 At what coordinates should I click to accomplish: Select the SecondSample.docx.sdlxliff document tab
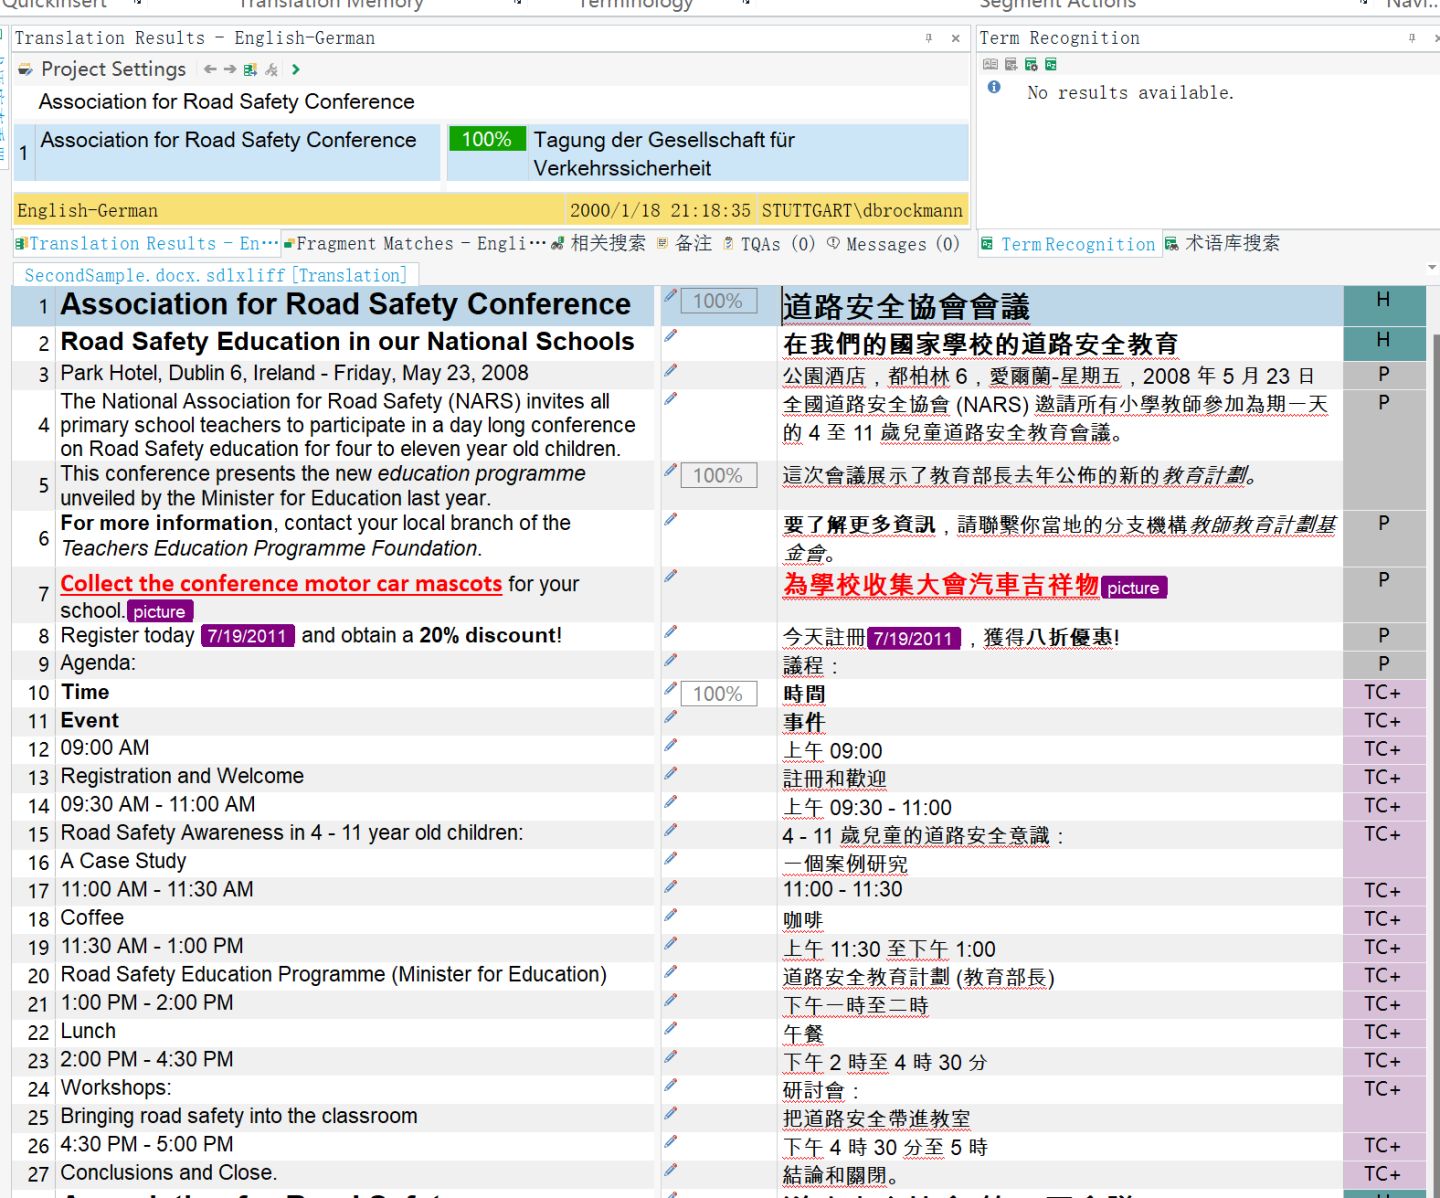(215, 275)
